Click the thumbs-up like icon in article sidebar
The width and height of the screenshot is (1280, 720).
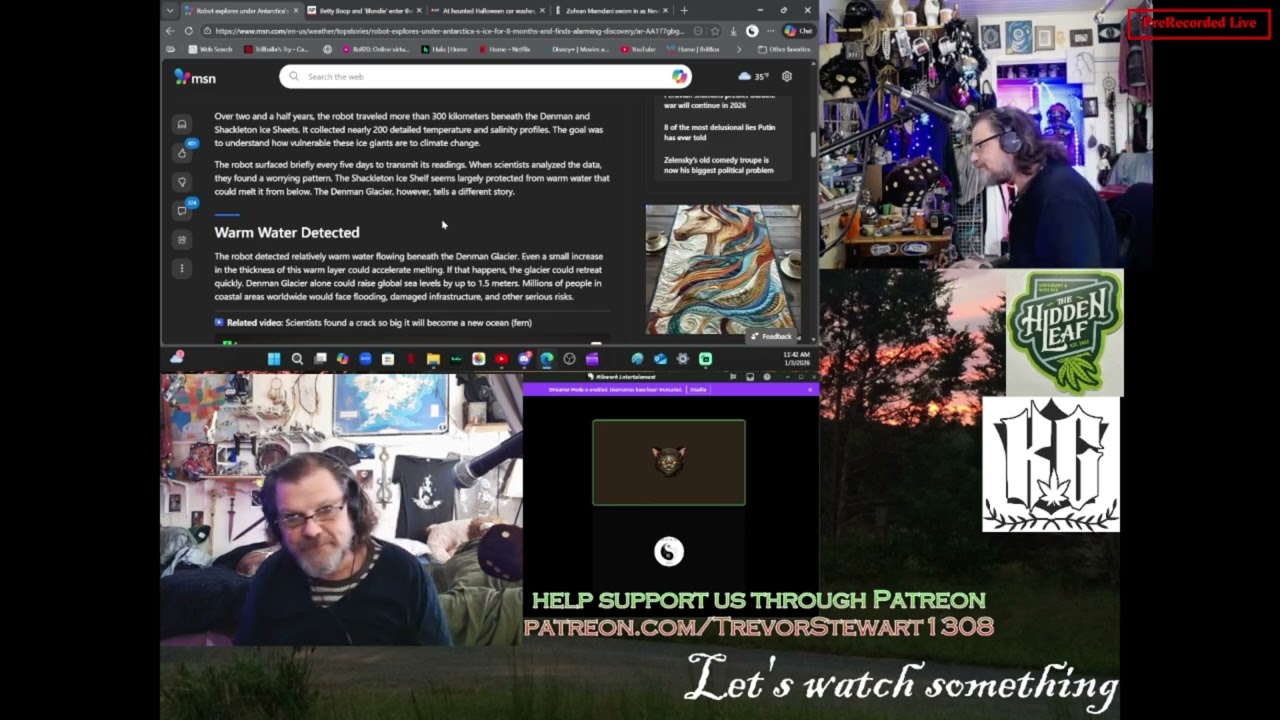(181, 153)
